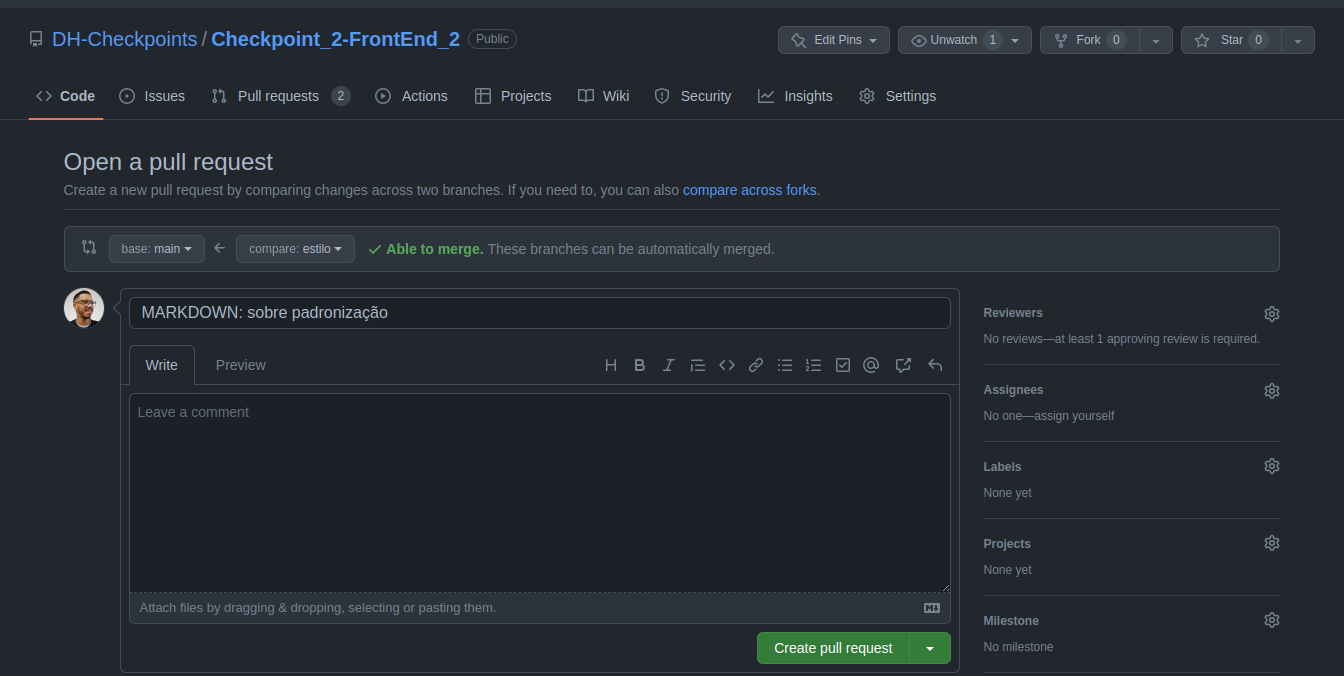Click the repository book icon

(x=36, y=40)
